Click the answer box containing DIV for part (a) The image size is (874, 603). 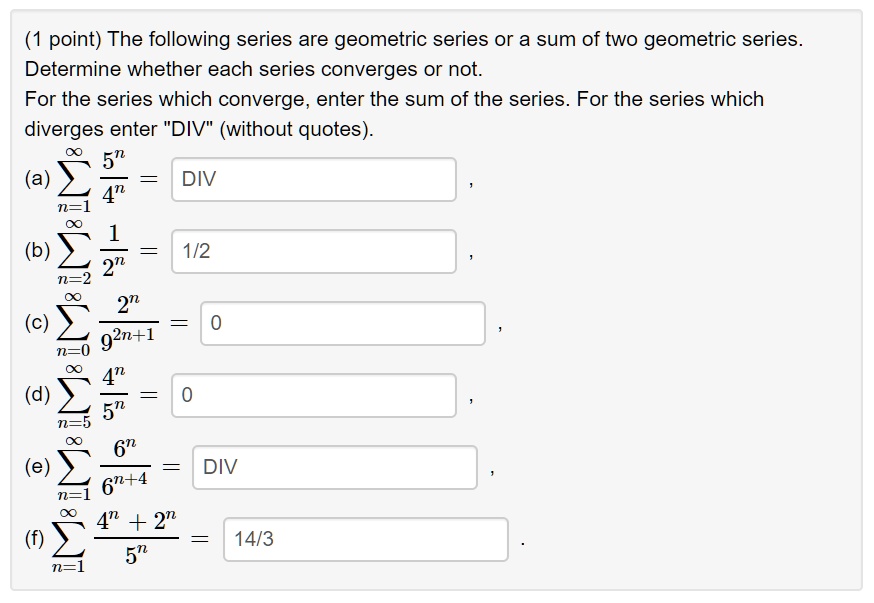(x=314, y=179)
